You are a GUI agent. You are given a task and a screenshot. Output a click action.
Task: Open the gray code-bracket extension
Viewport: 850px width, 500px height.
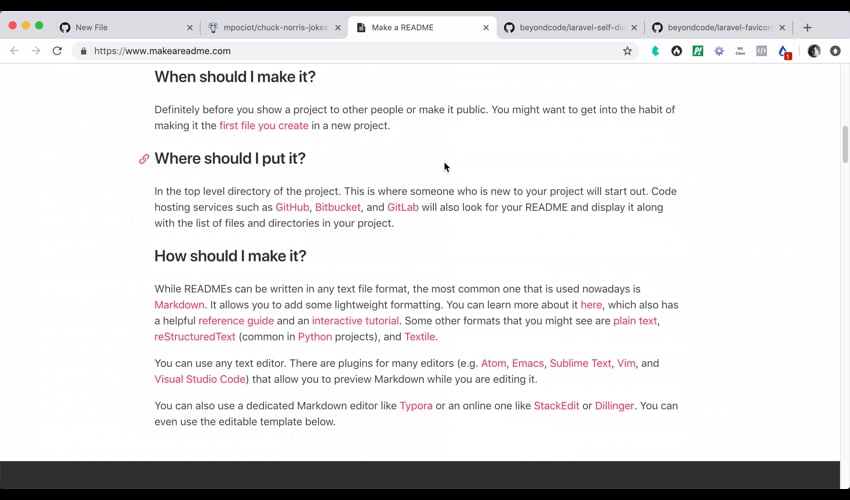762,51
